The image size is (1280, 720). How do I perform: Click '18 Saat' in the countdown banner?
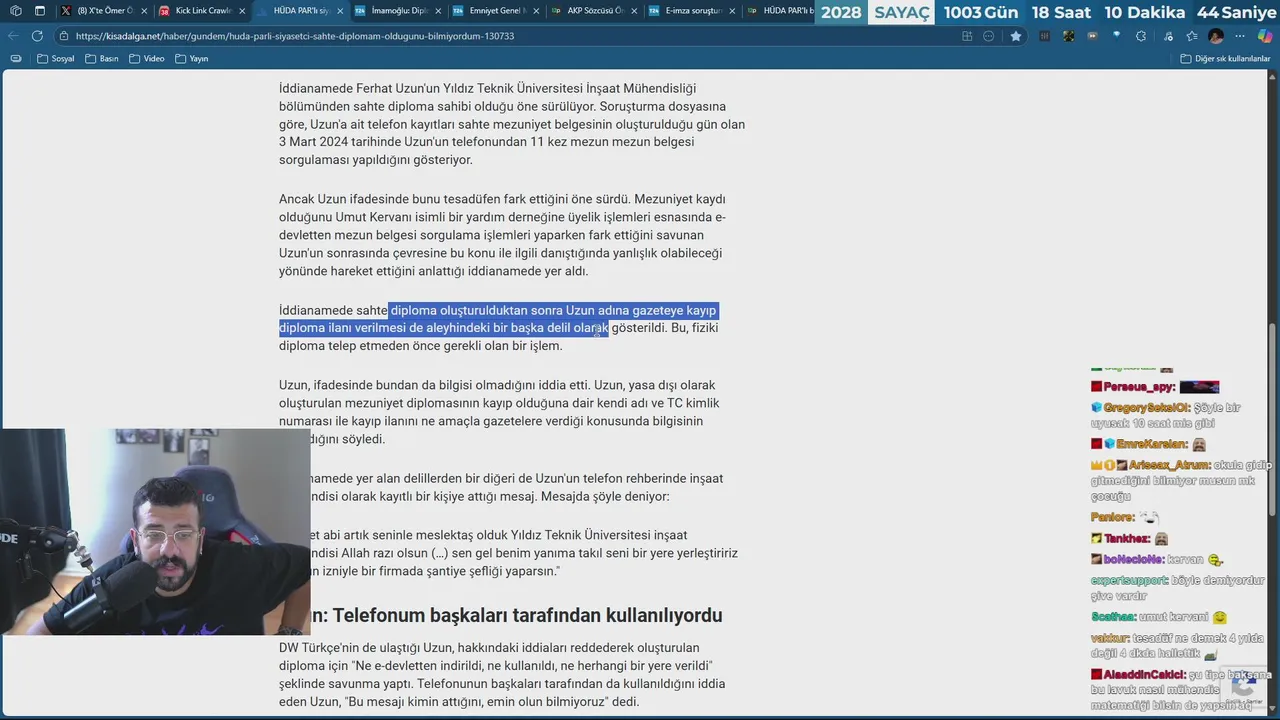[1060, 13]
